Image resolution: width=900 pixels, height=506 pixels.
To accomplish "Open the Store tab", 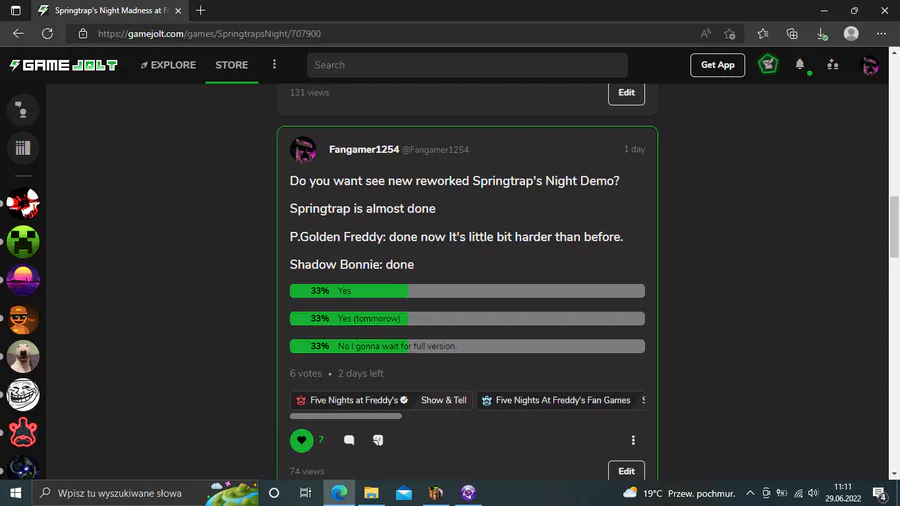I will click(x=232, y=65).
